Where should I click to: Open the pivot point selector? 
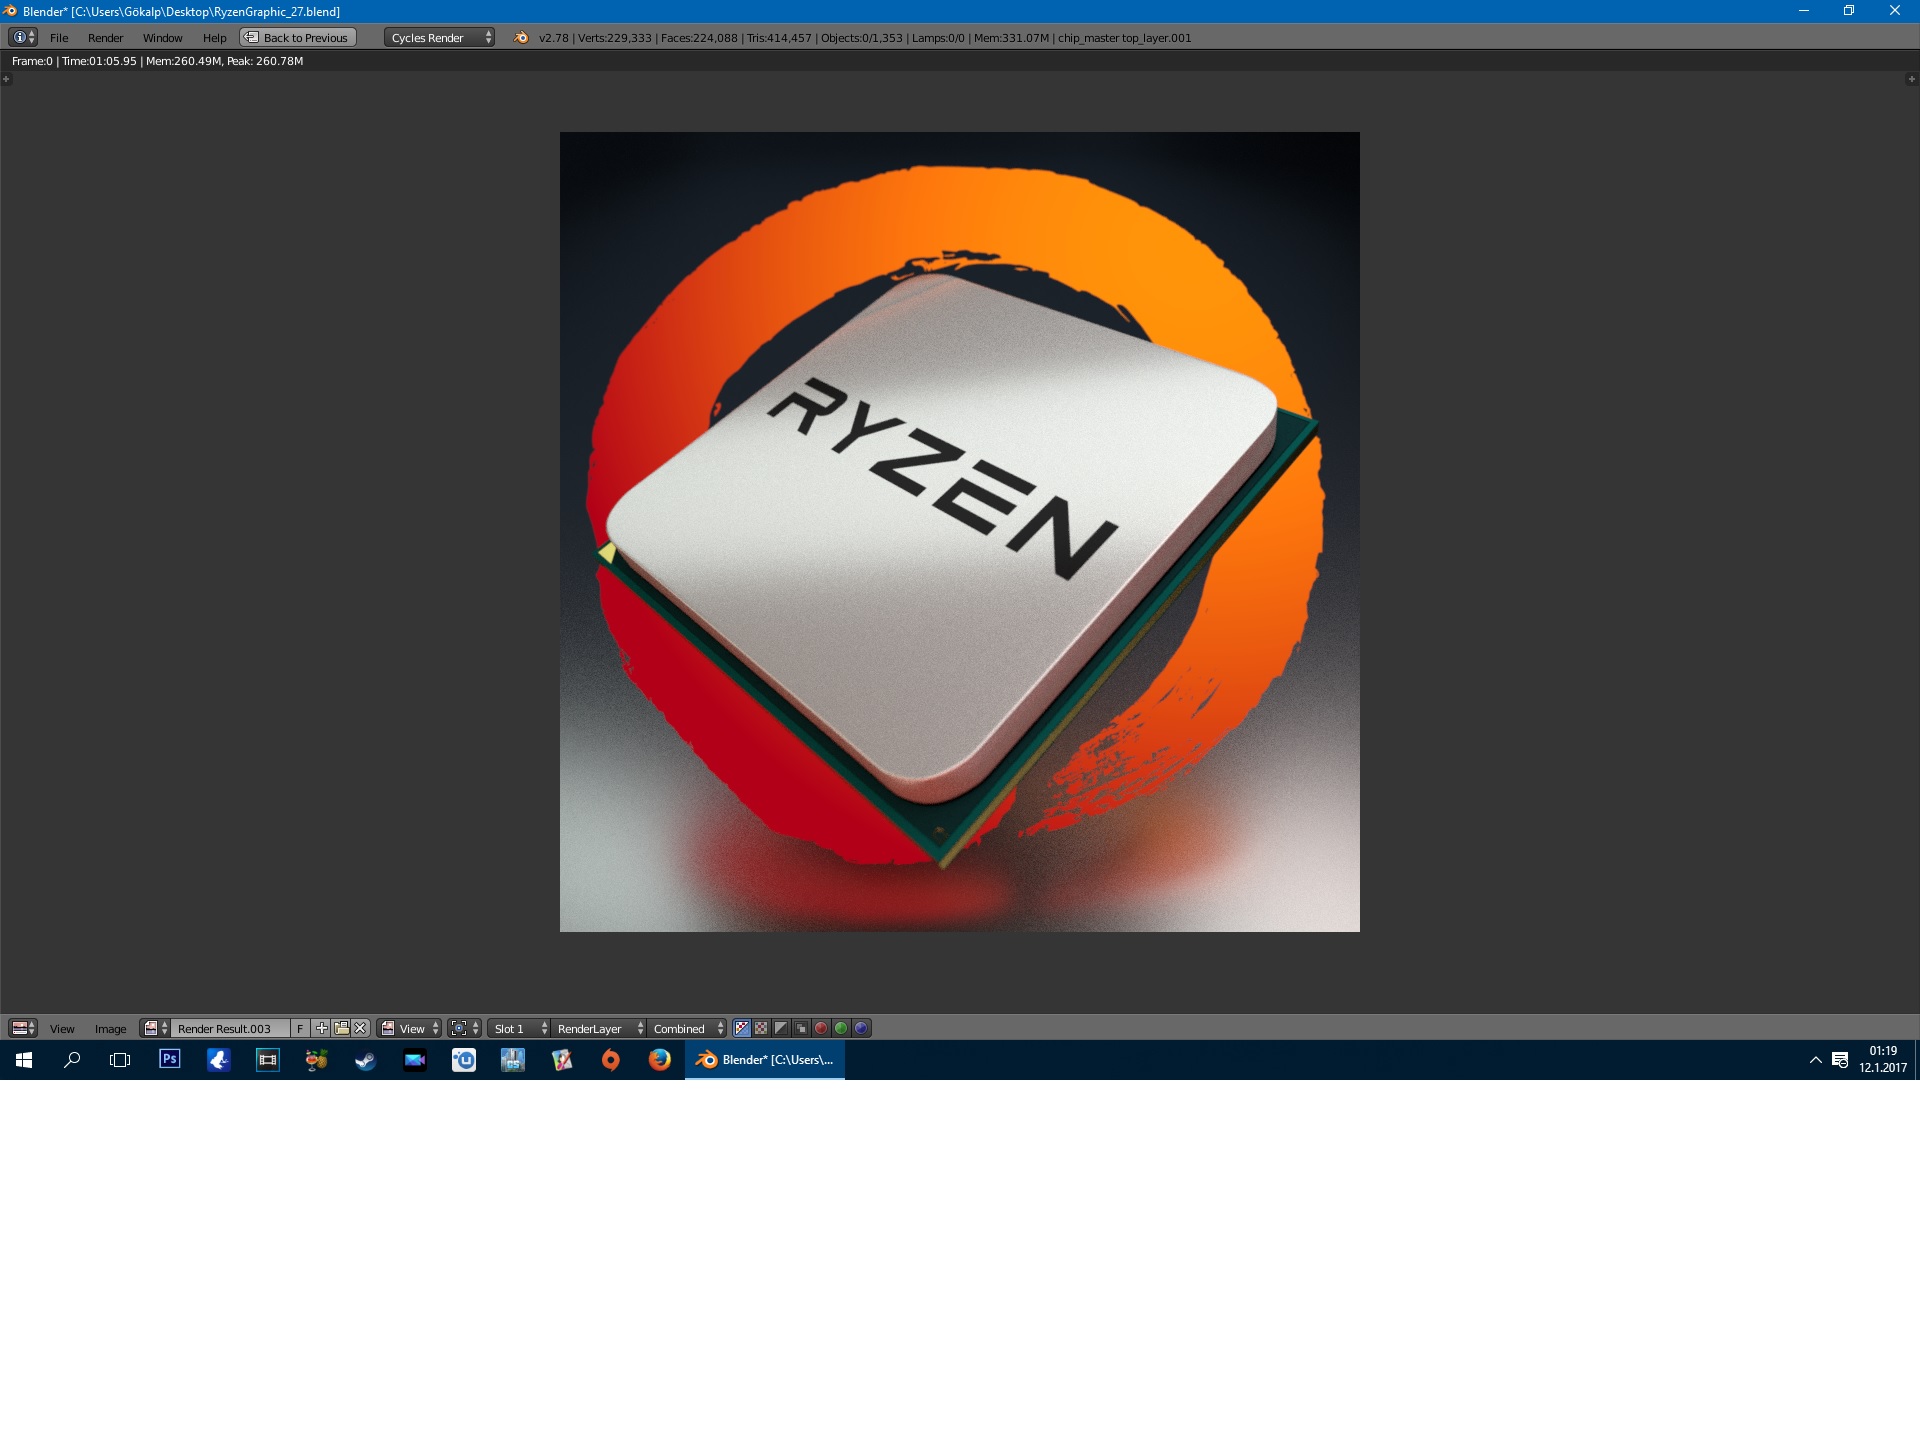tap(464, 1028)
